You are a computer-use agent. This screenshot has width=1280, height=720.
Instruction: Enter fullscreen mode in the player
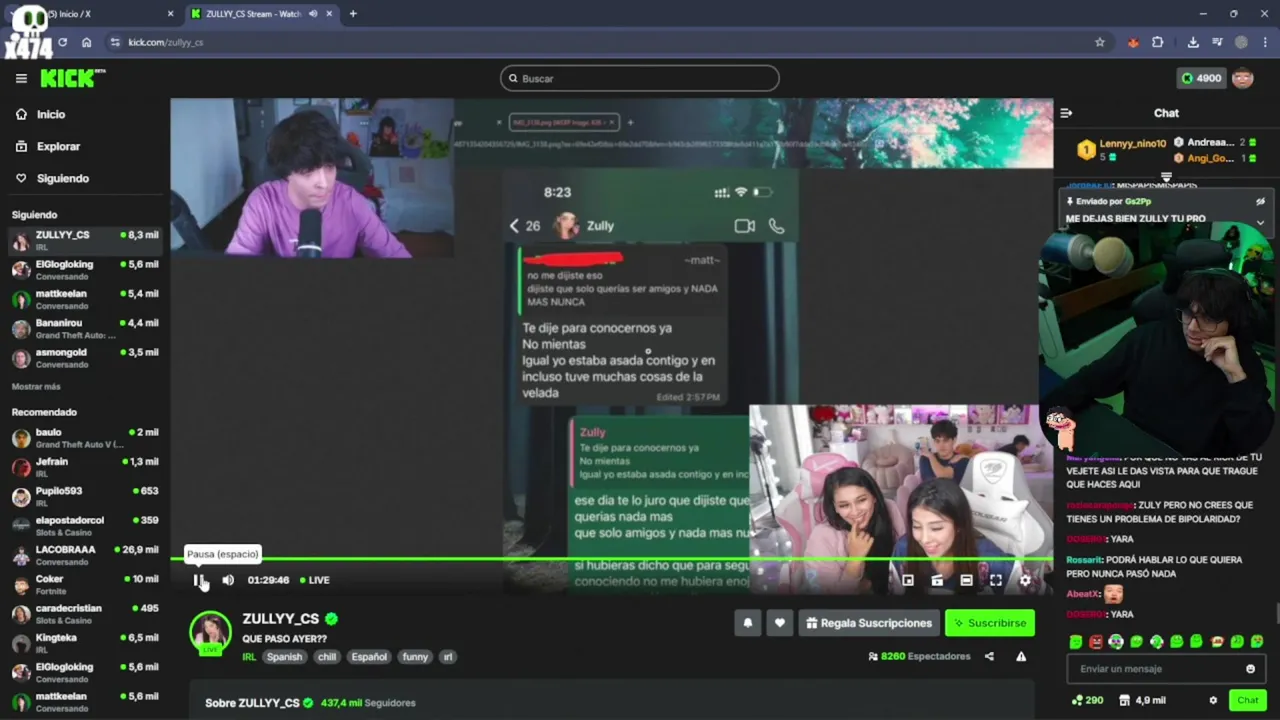click(996, 580)
